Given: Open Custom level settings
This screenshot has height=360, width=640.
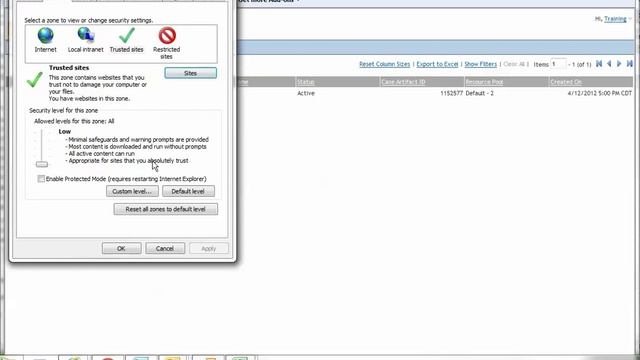Looking at the screenshot, I should [132, 191].
